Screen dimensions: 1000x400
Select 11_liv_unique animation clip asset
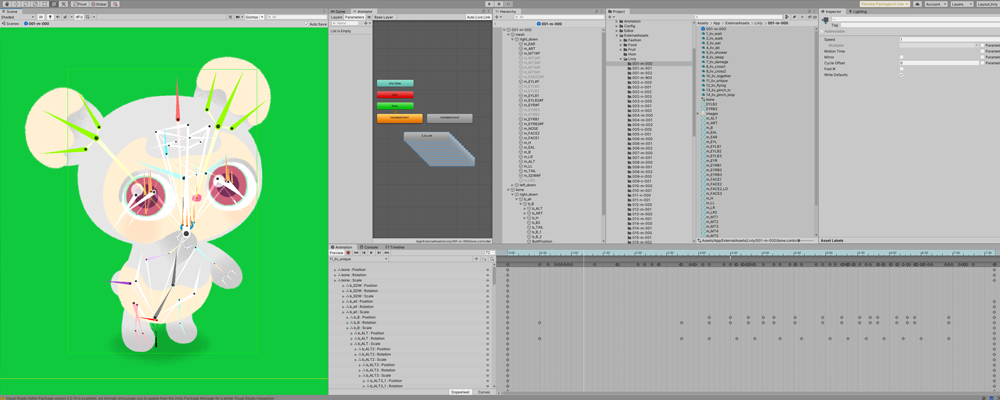click(717, 80)
